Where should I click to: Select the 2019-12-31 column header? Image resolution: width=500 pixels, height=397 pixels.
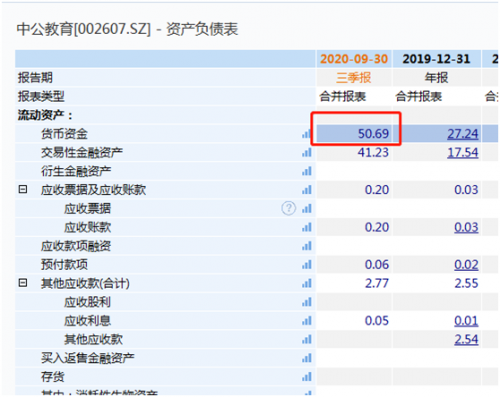(x=436, y=59)
